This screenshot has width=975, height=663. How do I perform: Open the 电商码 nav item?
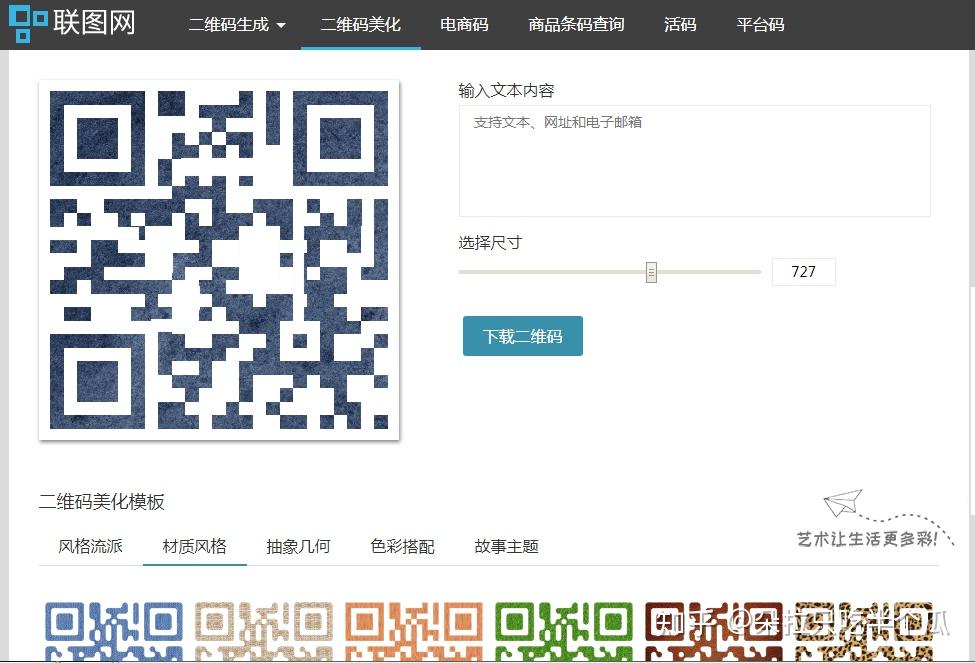464,25
